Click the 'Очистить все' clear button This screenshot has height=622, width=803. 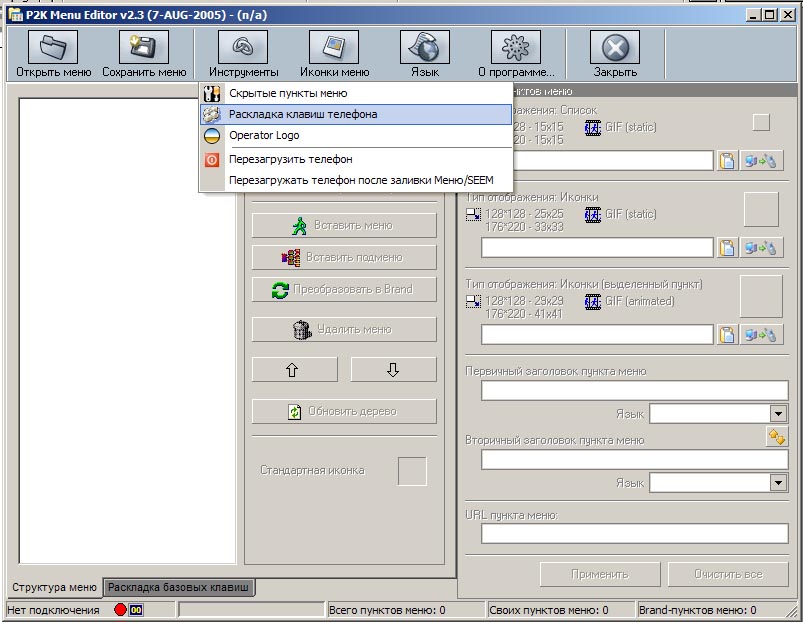click(728, 574)
